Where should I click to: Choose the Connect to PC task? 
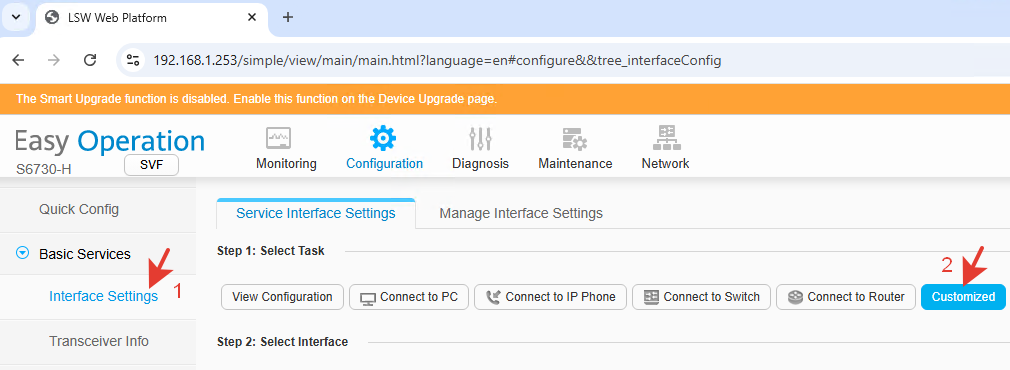pos(409,297)
